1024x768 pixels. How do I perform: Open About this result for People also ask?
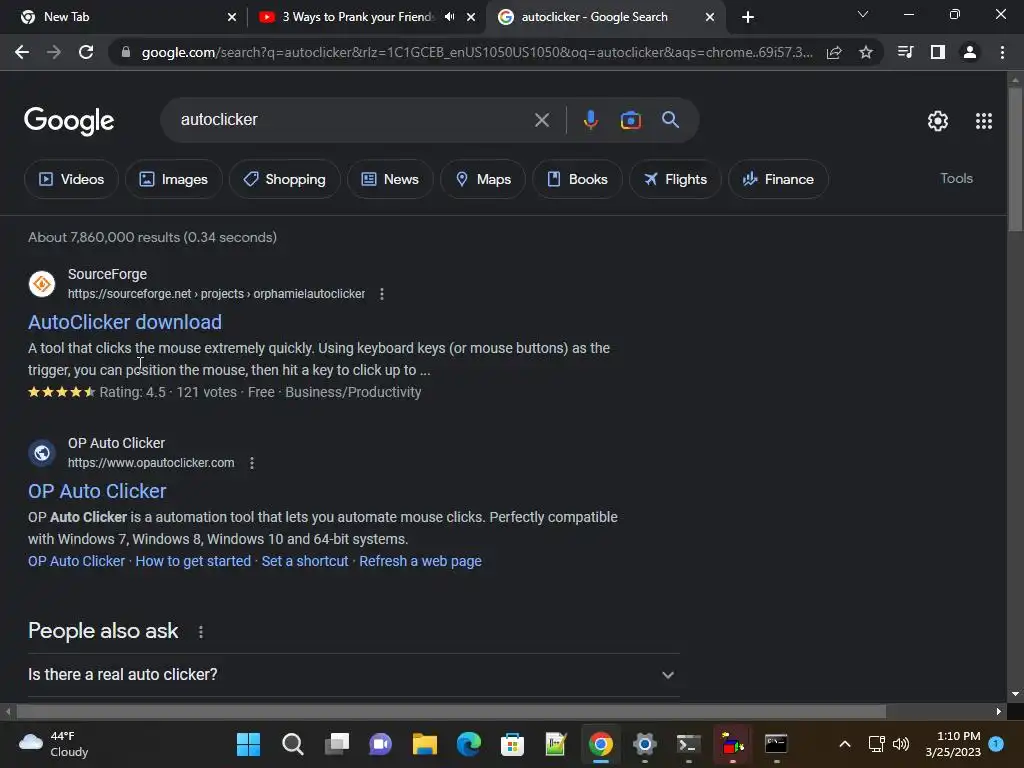coord(201,632)
